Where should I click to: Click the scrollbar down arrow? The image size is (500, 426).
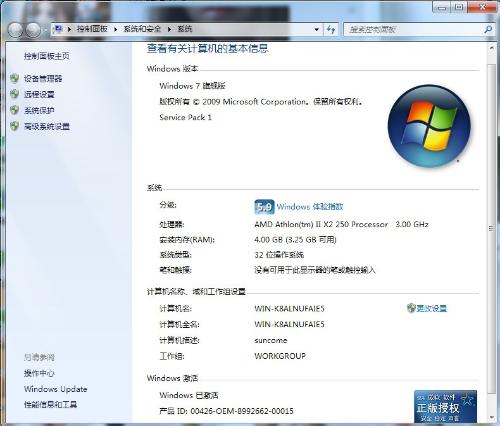(x=491, y=417)
